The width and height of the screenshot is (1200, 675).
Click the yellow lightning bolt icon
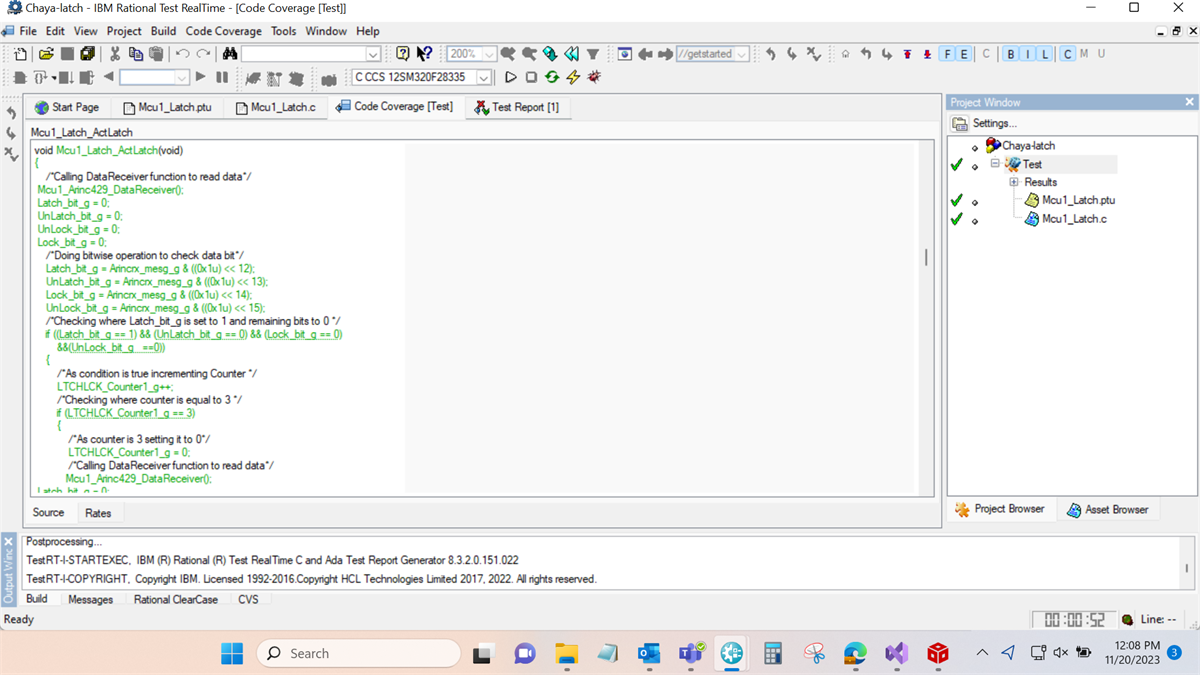573,77
